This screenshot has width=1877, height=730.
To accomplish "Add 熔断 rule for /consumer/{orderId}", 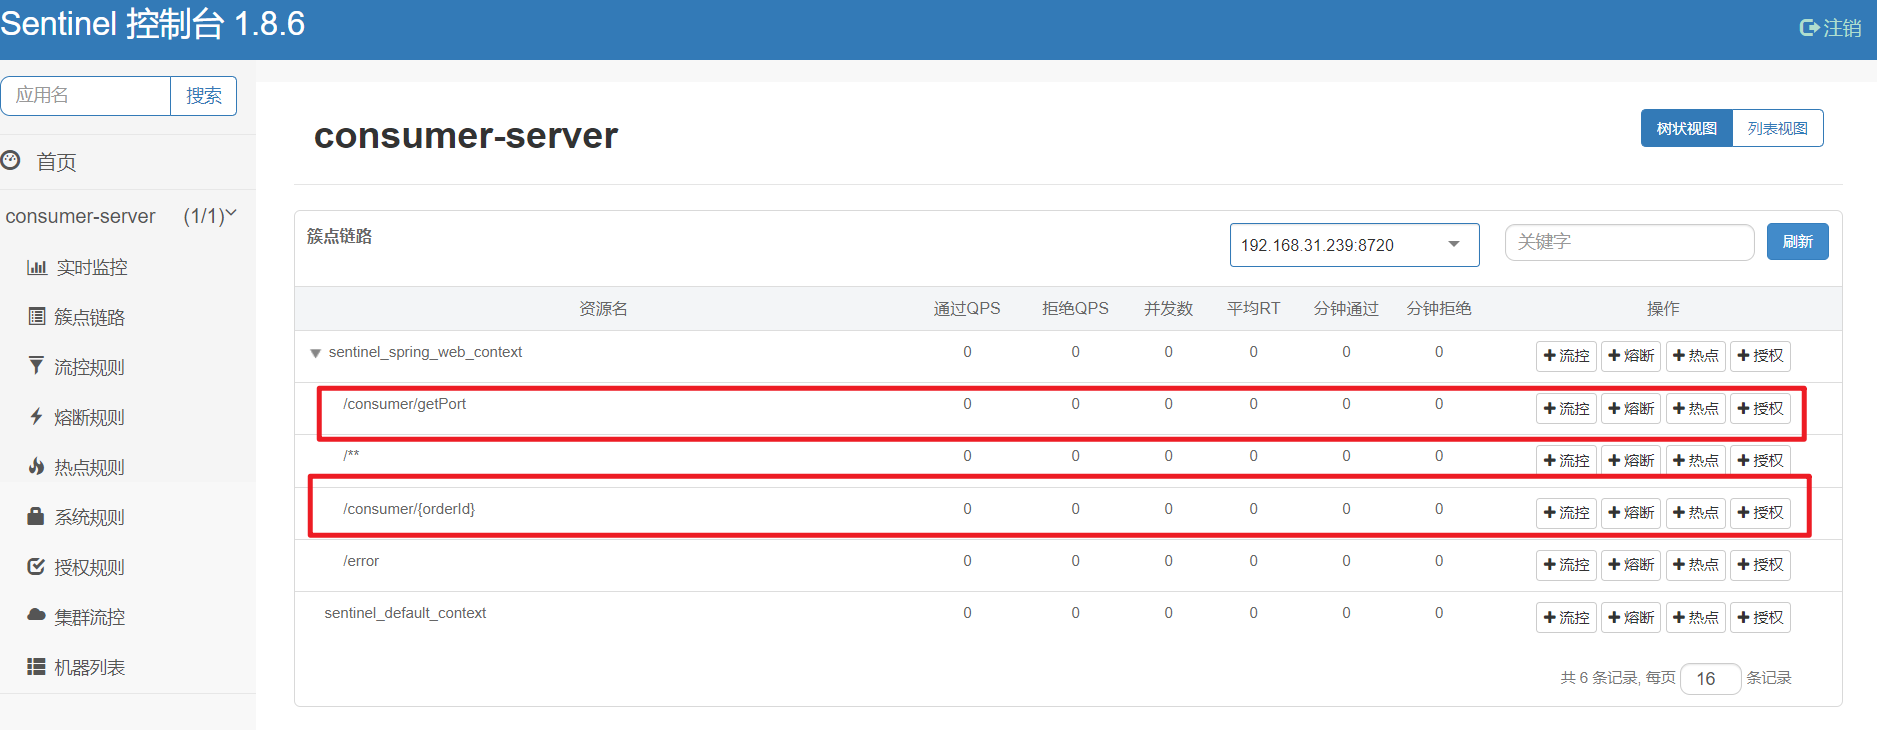I will [x=1631, y=512].
